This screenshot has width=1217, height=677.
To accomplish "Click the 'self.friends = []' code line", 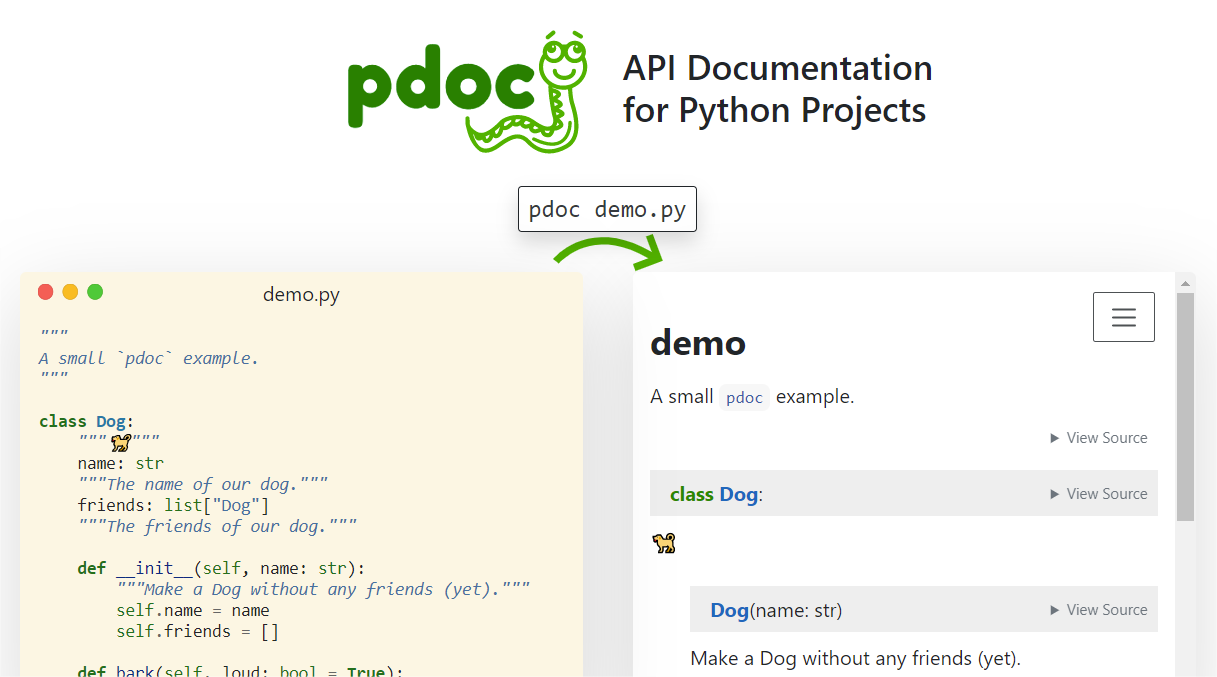I will click(198, 632).
